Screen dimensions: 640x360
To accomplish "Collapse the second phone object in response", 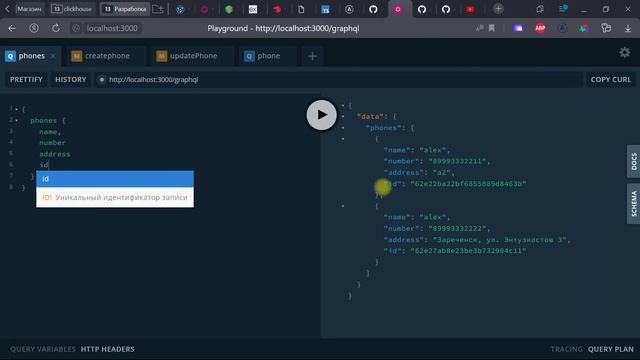I will pyautogui.click(x=343, y=206).
